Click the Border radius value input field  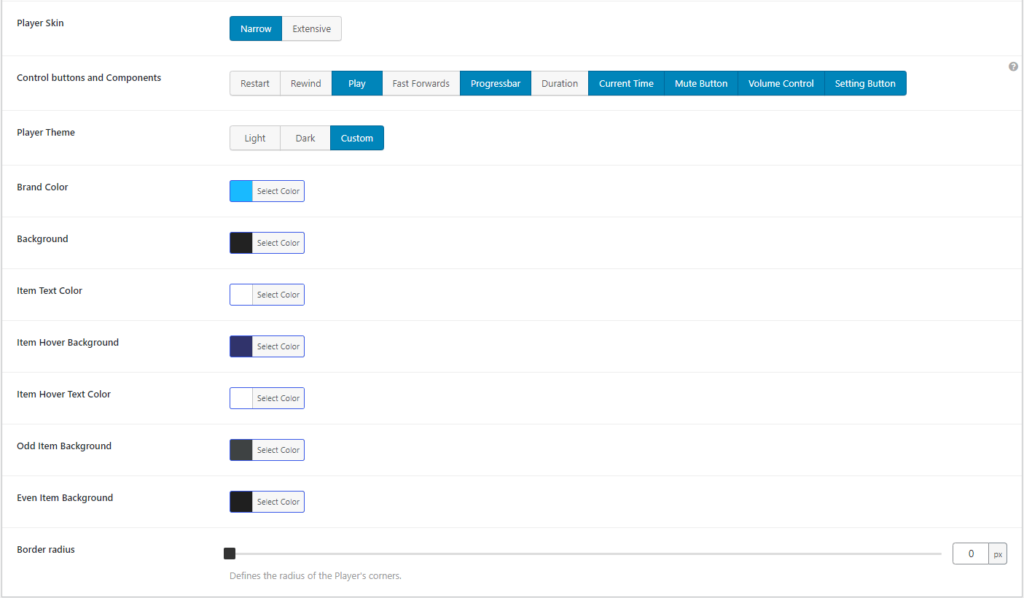971,553
